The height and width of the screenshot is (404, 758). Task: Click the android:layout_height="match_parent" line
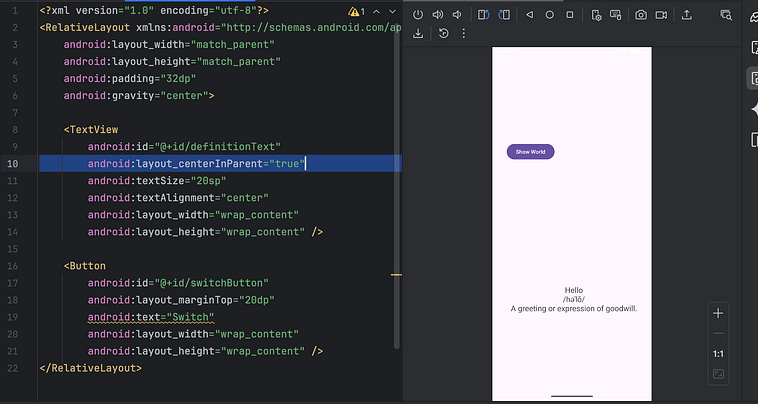[173, 62]
